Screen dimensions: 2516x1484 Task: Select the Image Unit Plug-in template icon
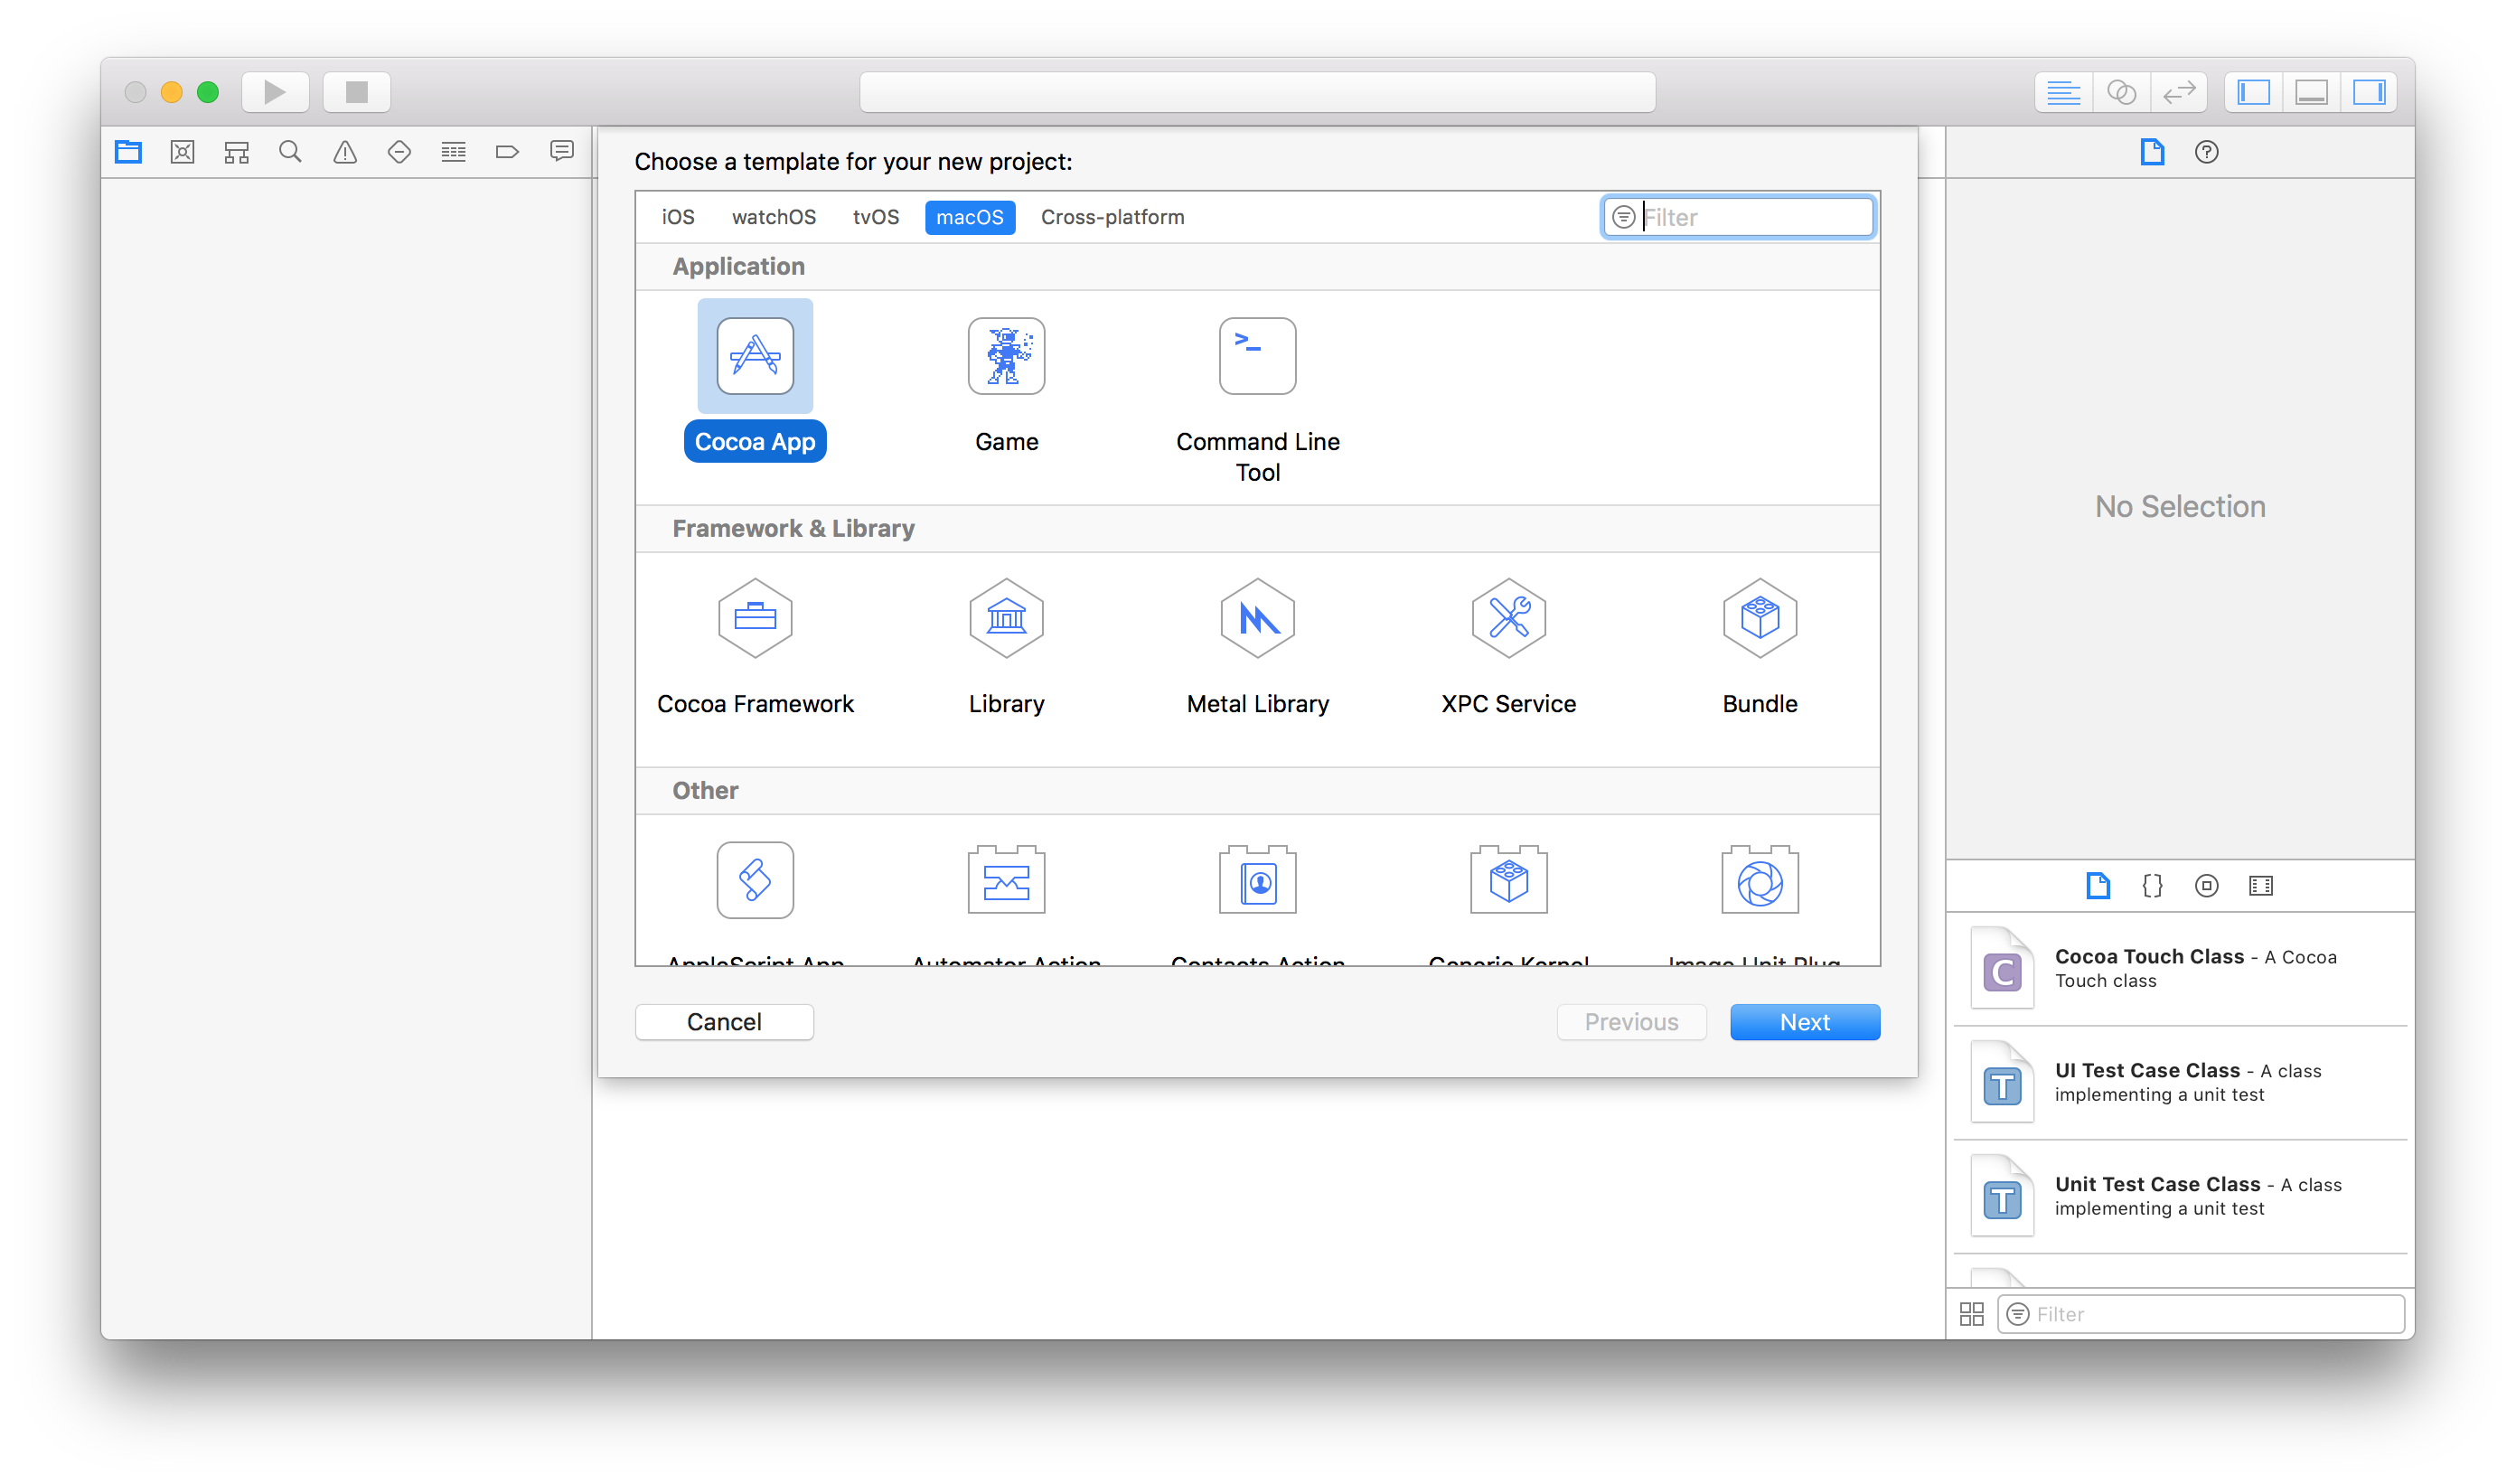pos(1760,880)
